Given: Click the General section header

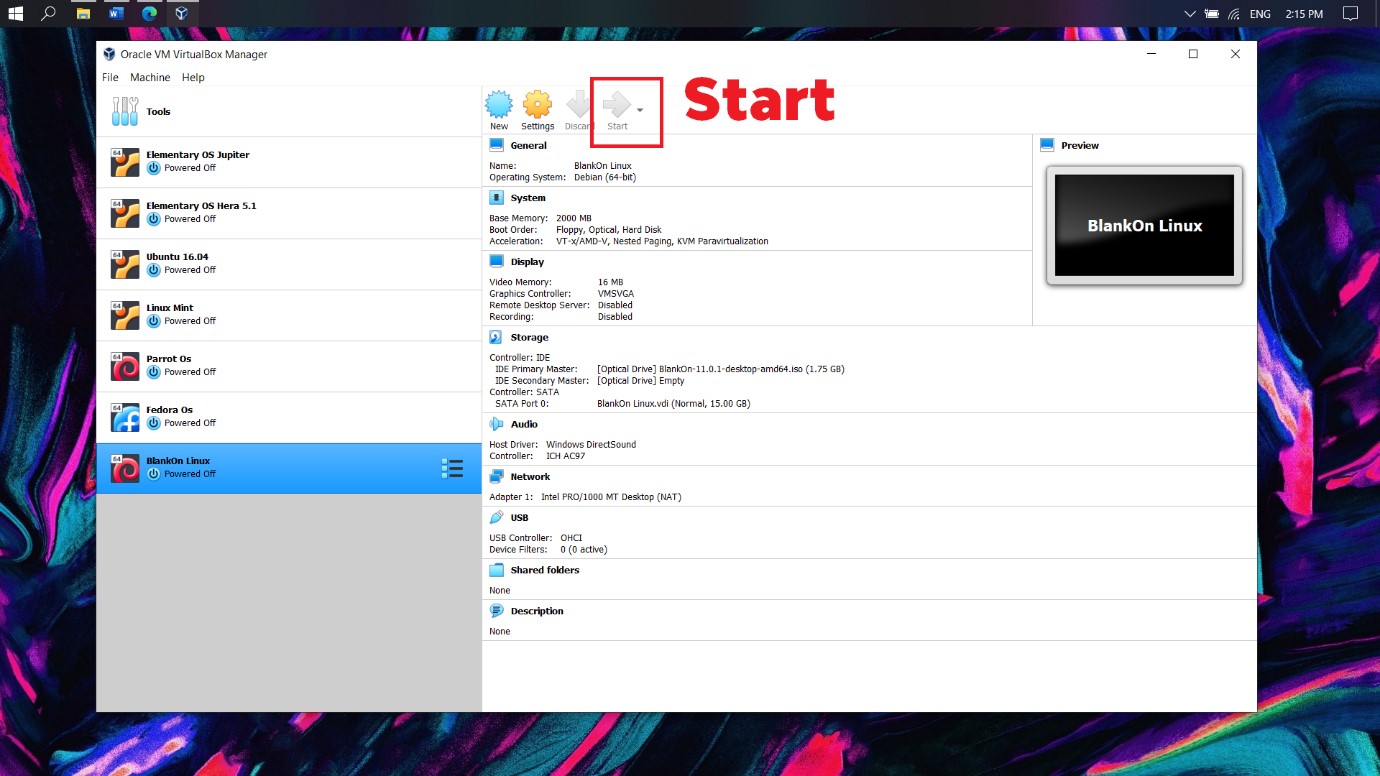Looking at the screenshot, I should point(528,146).
